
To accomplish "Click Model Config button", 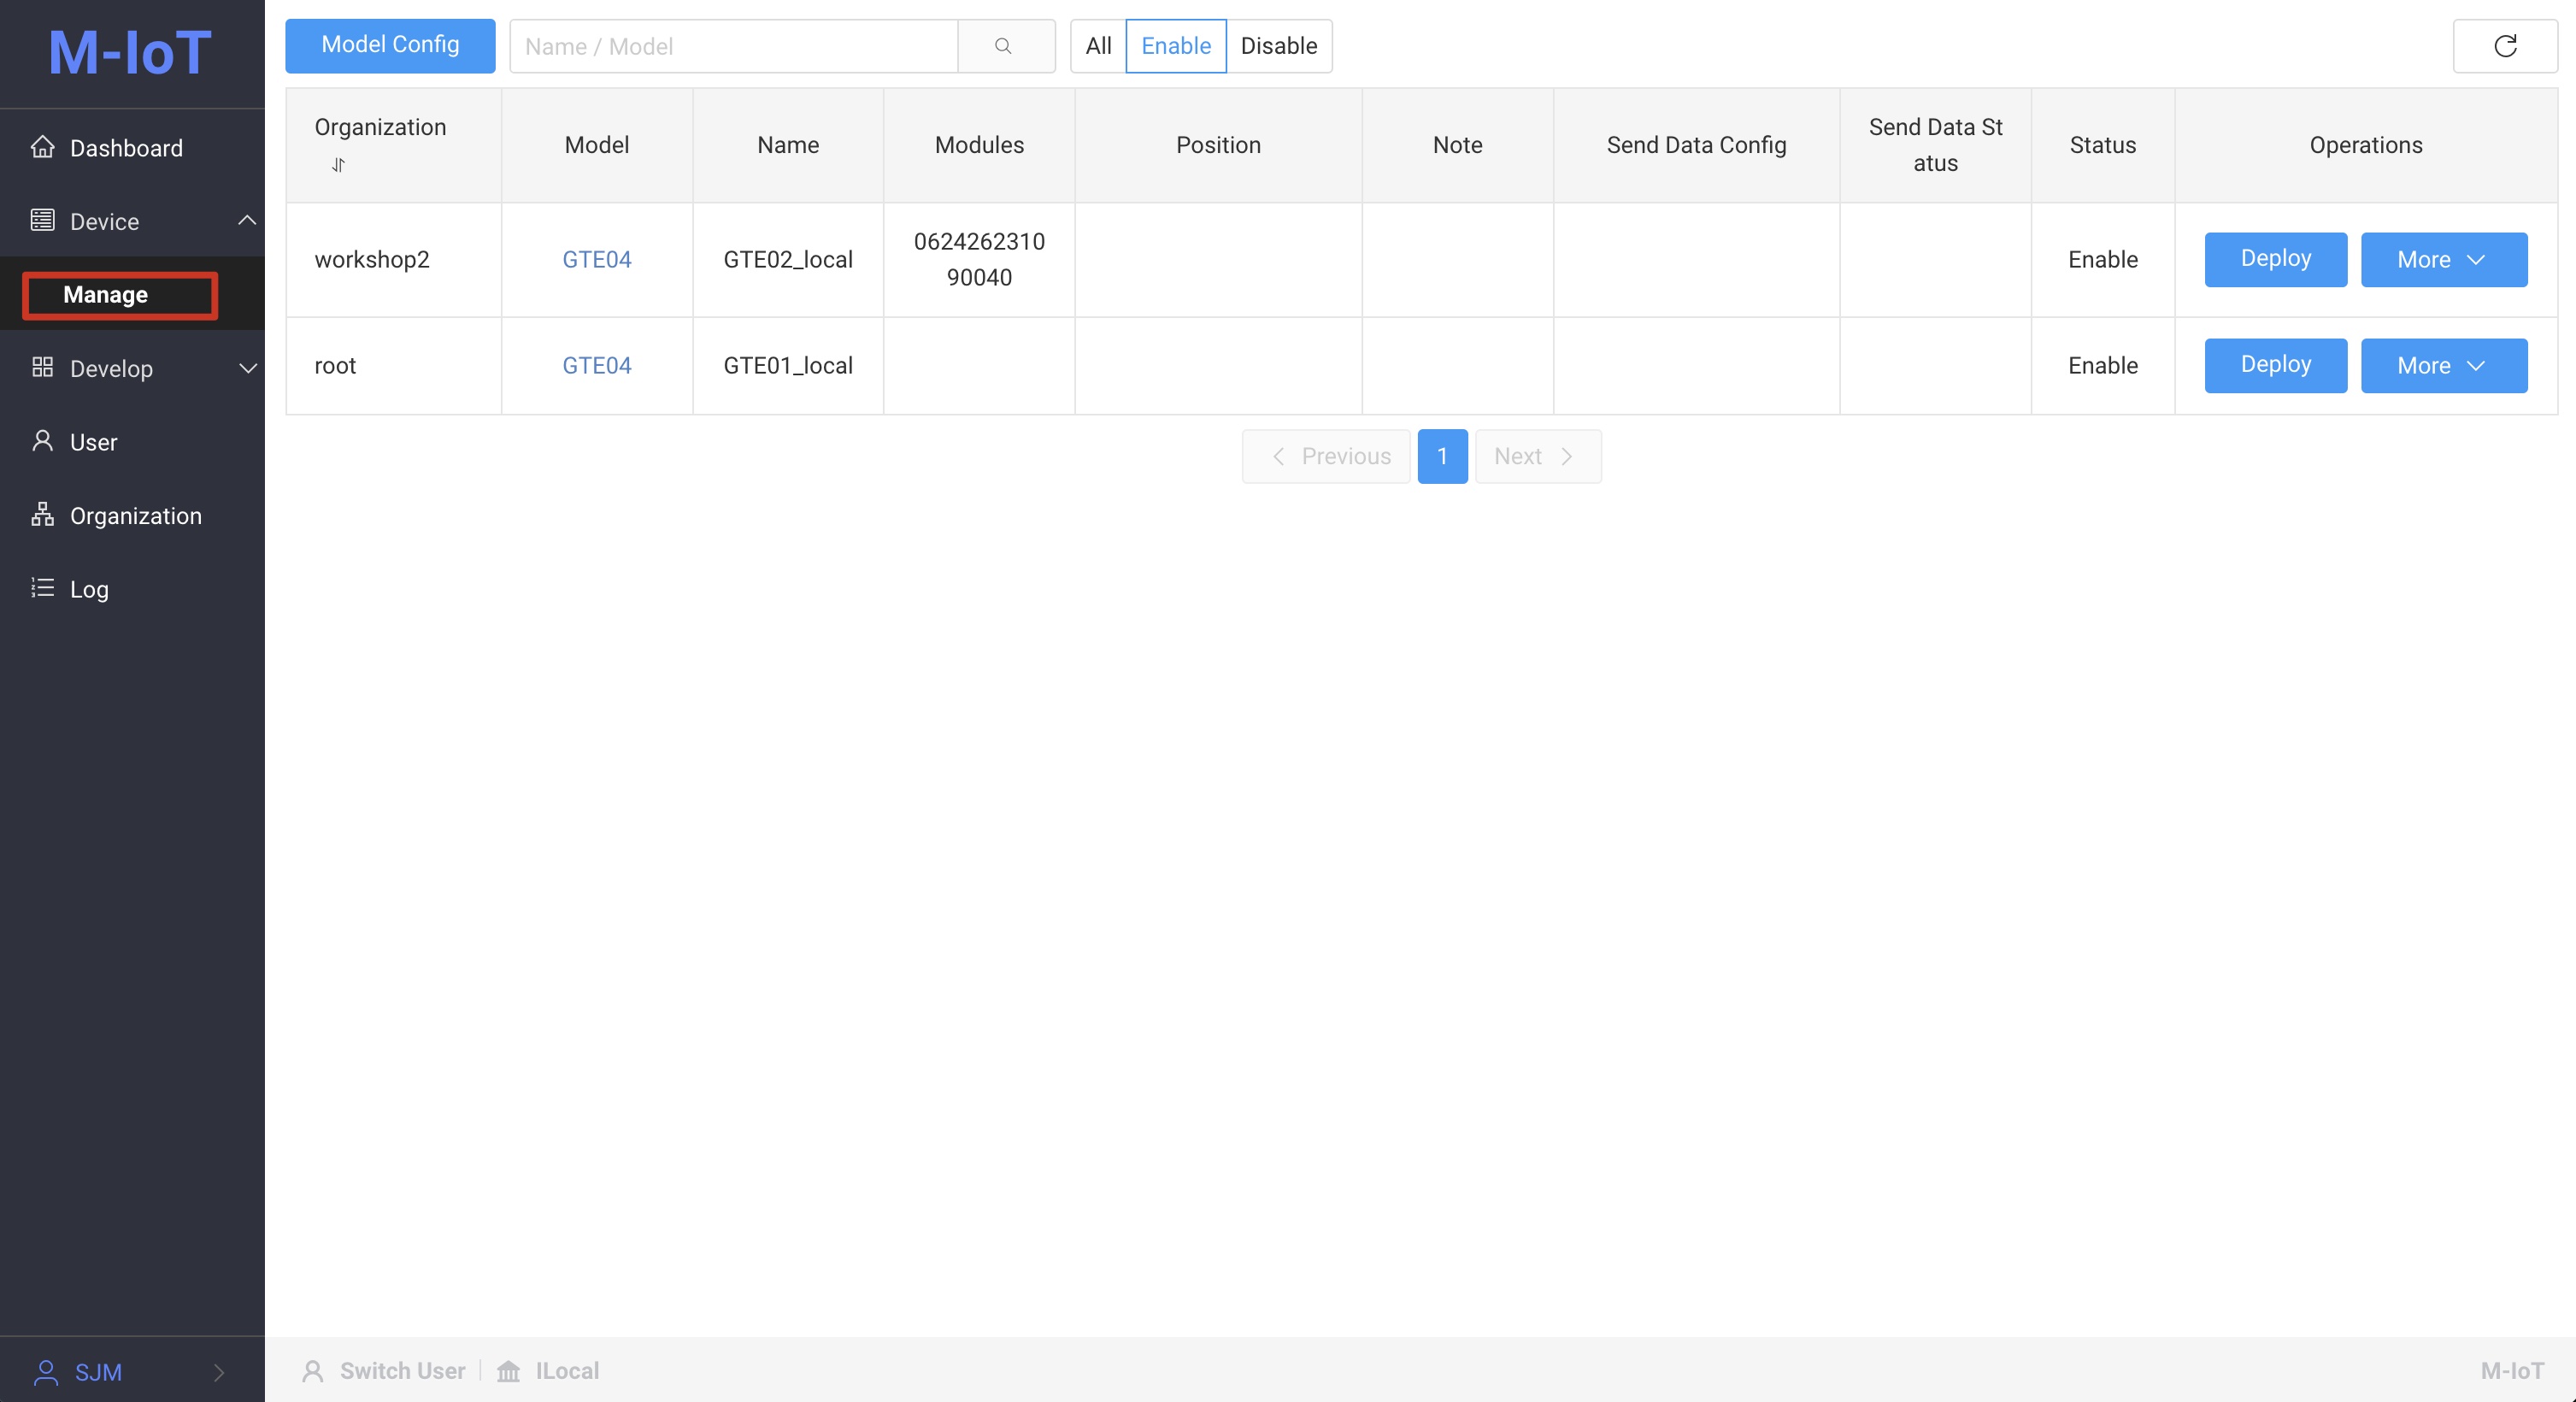I will 390,45.
